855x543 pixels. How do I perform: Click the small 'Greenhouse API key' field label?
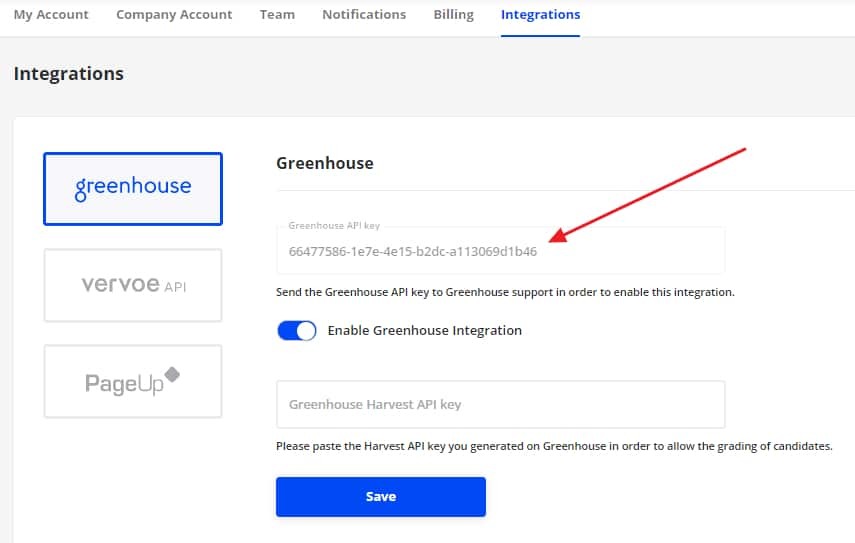point(334,227)
